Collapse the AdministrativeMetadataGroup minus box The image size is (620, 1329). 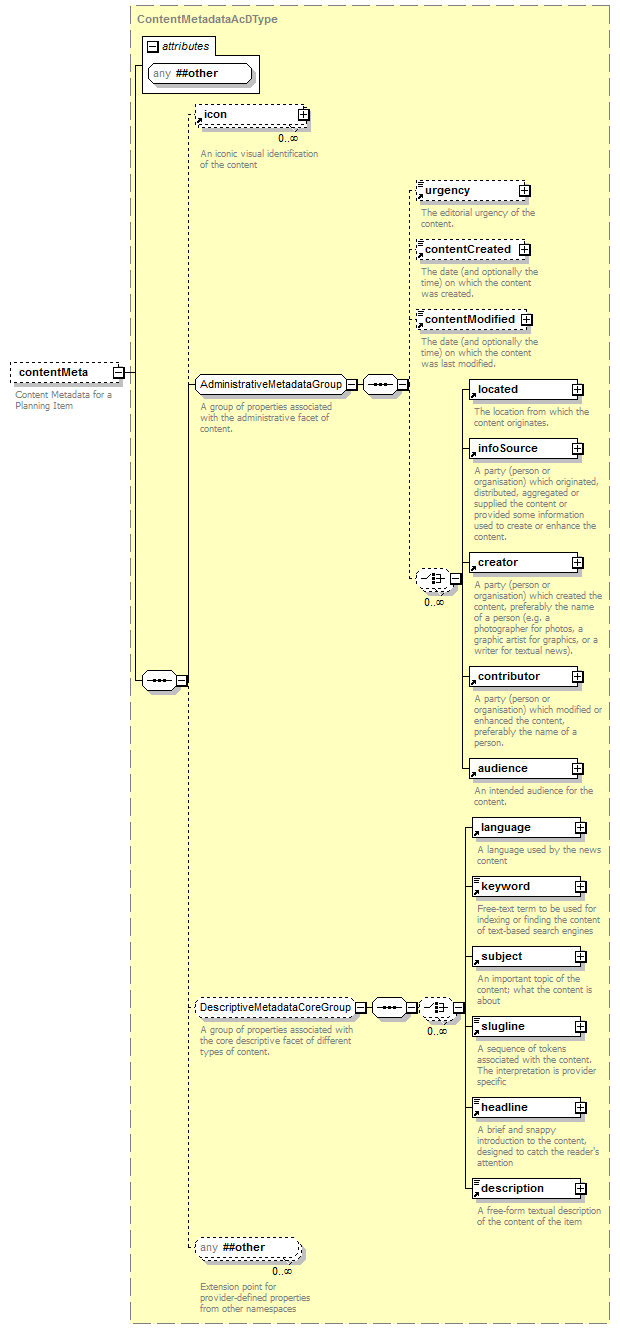pos(352,384)
